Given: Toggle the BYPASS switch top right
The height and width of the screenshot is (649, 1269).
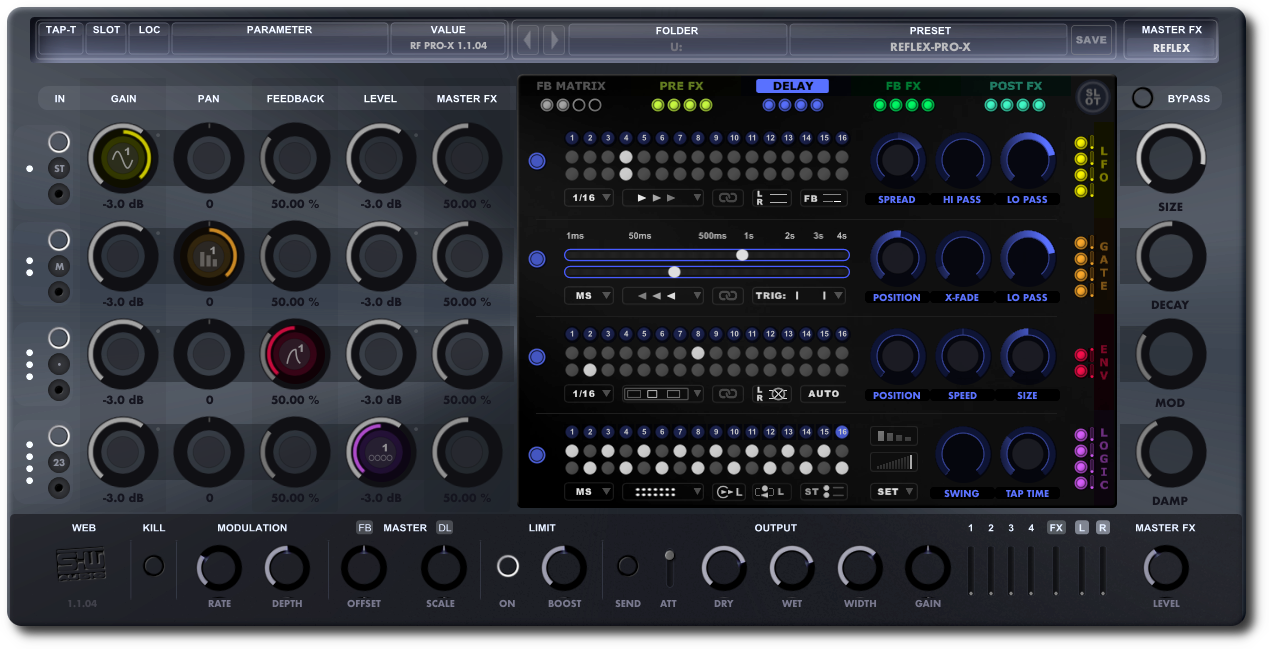Looking at the screenshot, I should coord(1142,98).
